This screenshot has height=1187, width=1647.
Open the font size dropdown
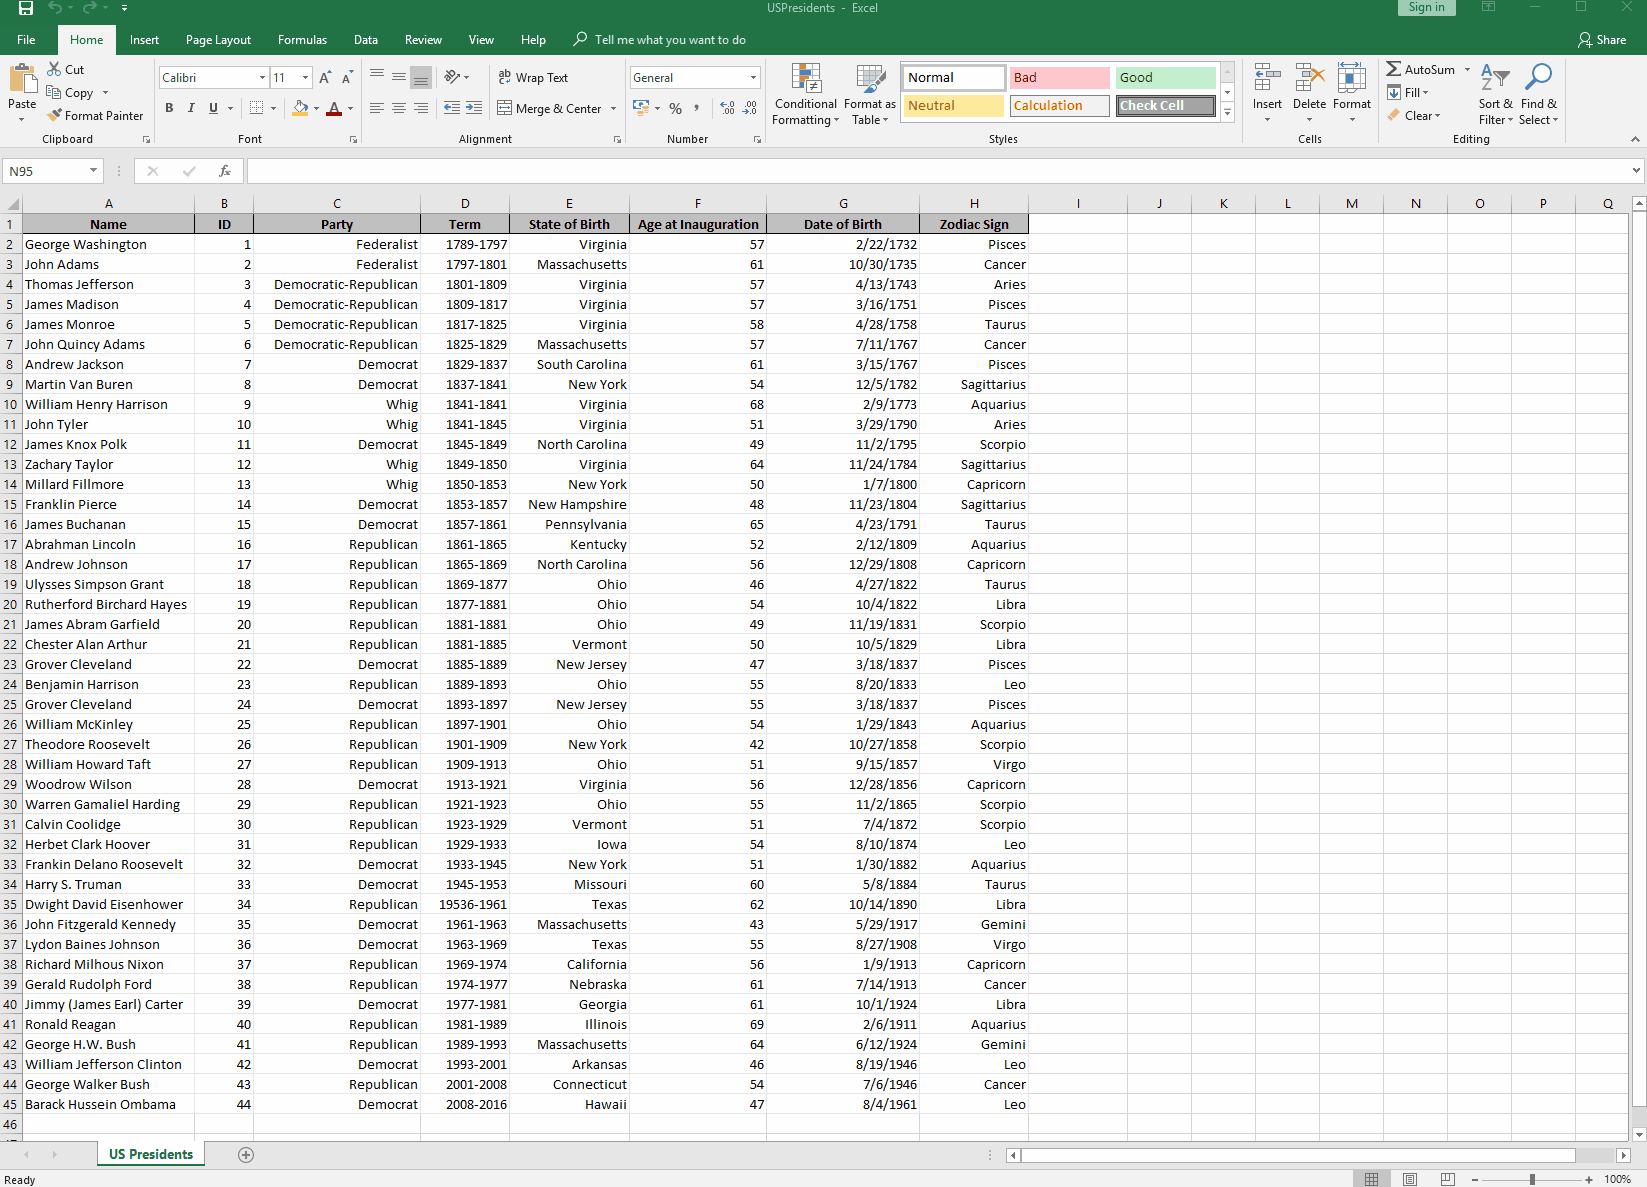pos(305,77)
